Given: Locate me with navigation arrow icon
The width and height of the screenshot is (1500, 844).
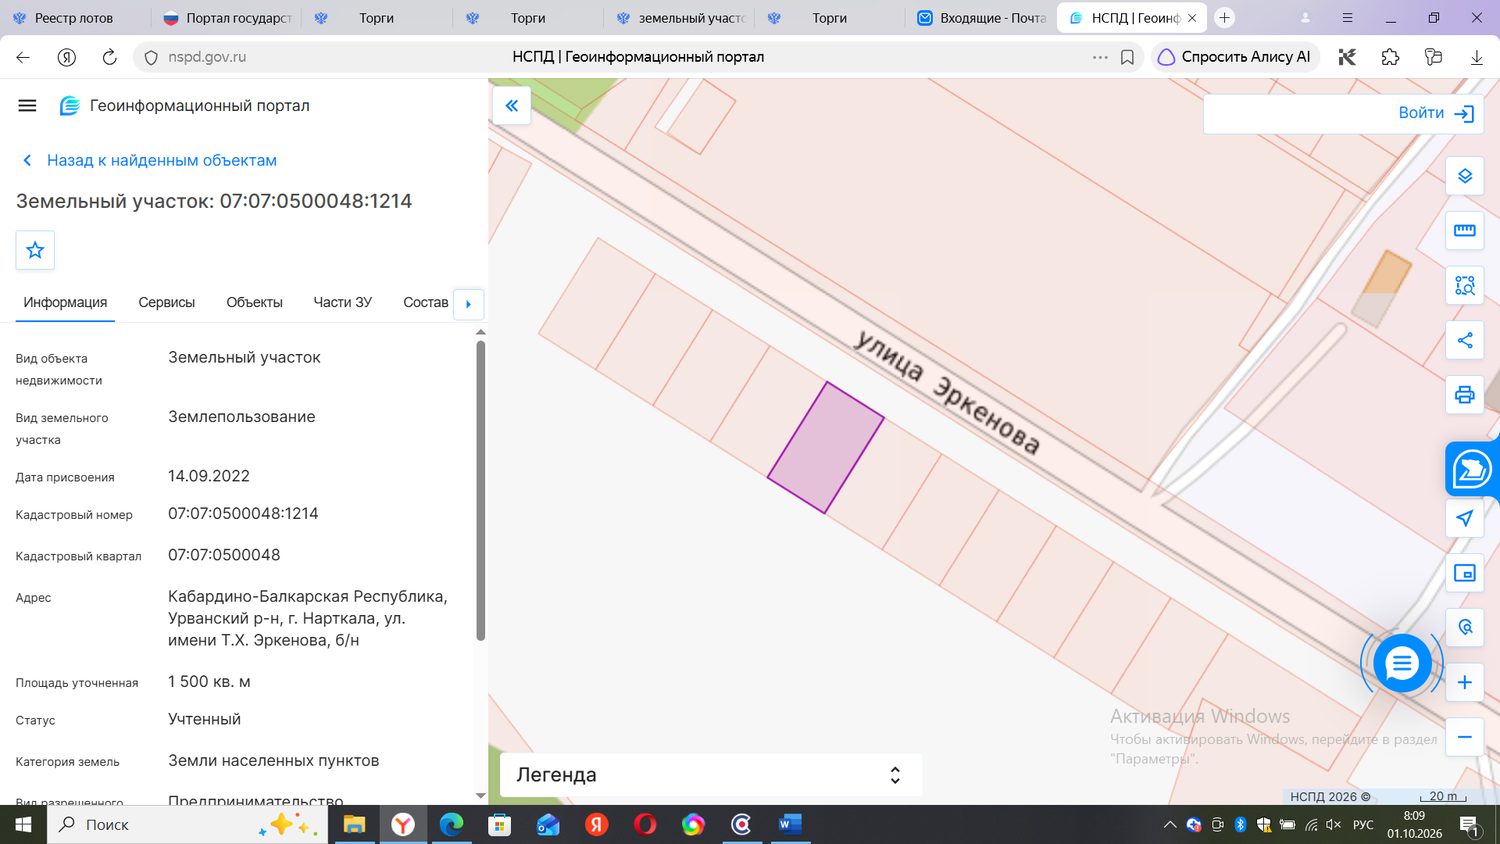Looking at the screenshot, I should pos(1464,518).
